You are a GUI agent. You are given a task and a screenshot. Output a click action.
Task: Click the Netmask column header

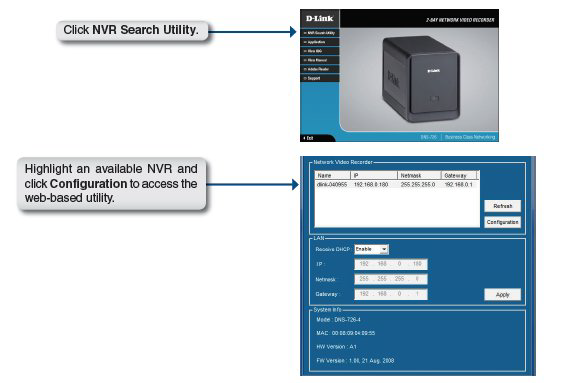coord(419,175)
